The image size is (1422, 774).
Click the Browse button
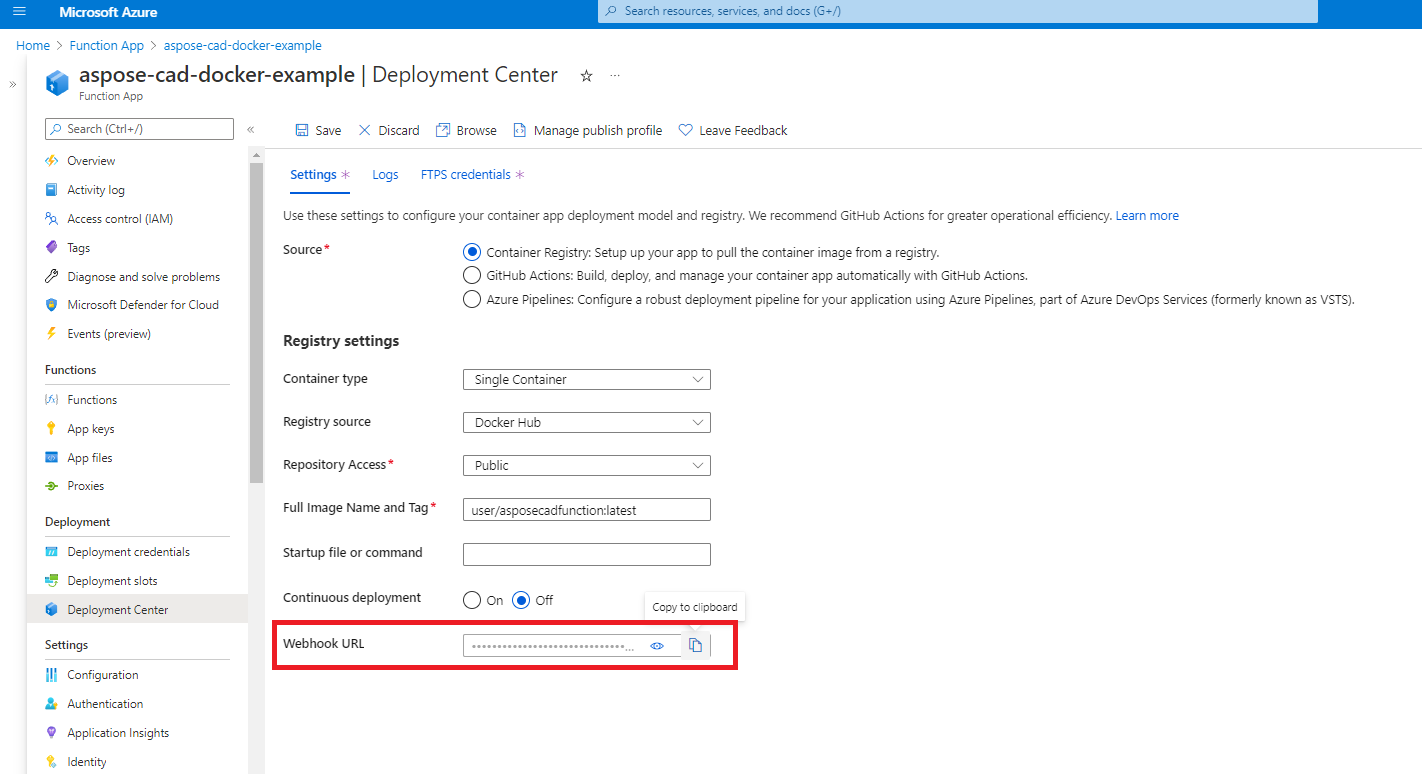[x=466, y=131]
